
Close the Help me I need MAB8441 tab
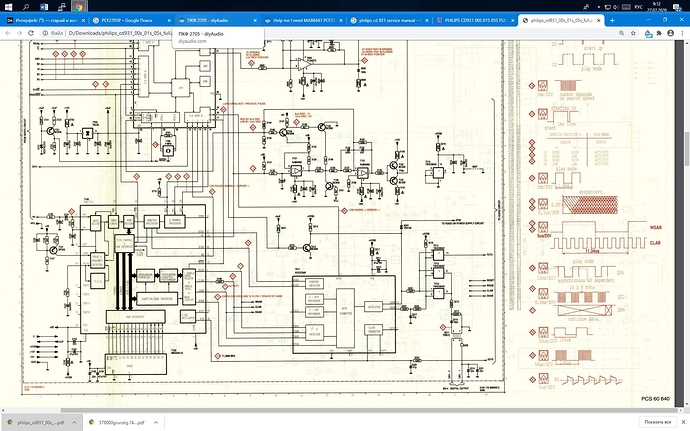click(x=341, y=20)
